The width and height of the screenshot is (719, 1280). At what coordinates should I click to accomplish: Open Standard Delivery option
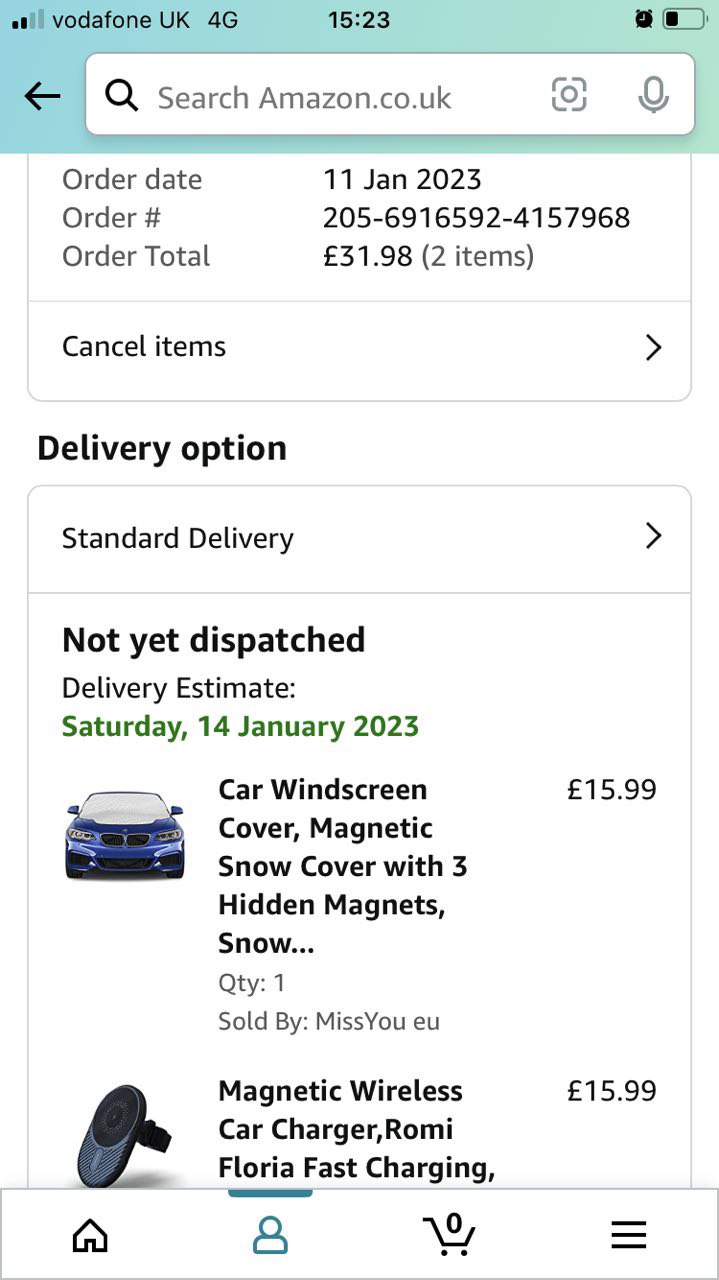[x=178, y=538]
